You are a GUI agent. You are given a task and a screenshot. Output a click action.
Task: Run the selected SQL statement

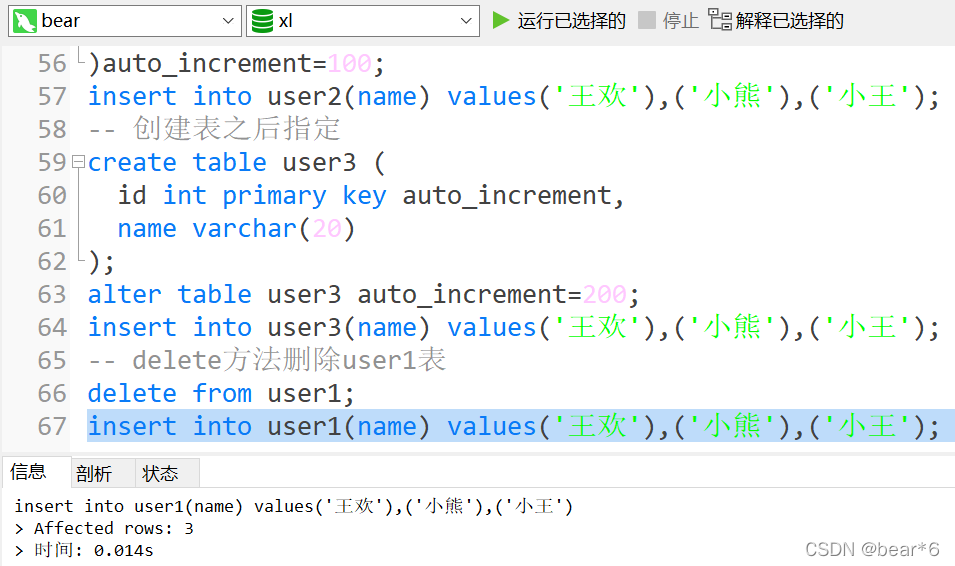[x=559, y=21]
